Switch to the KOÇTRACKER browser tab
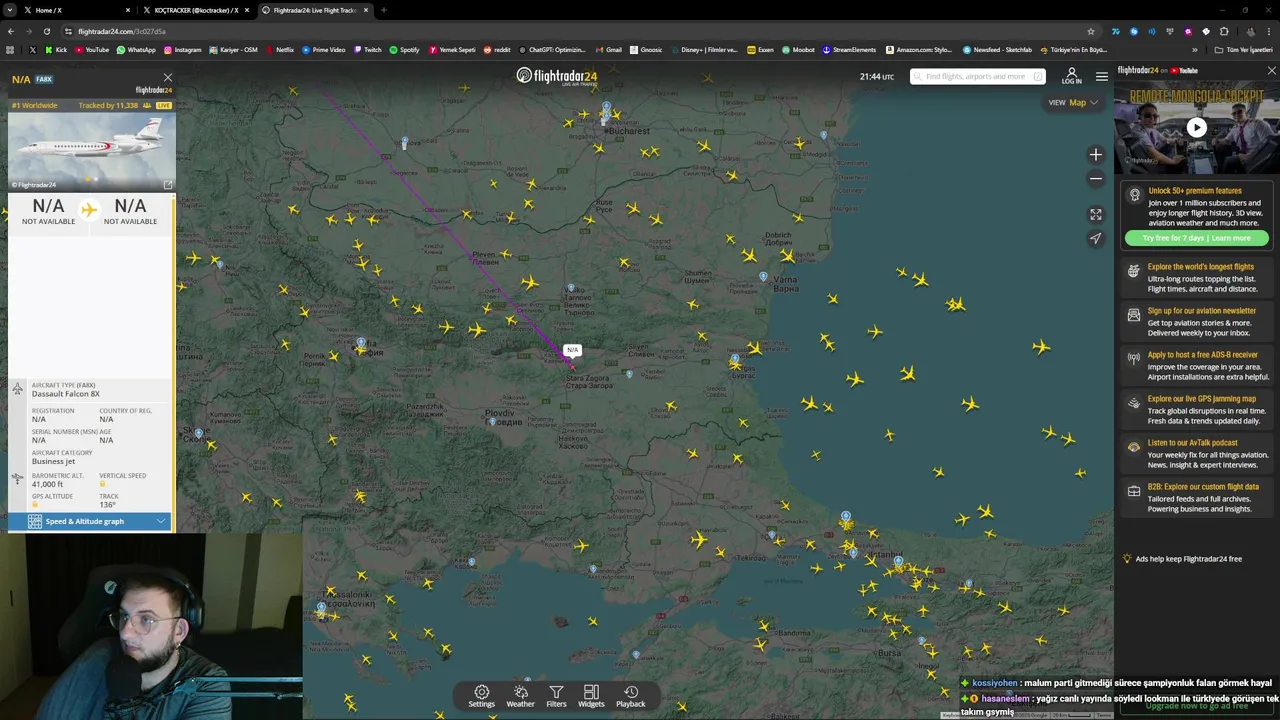 coord(195,10)
